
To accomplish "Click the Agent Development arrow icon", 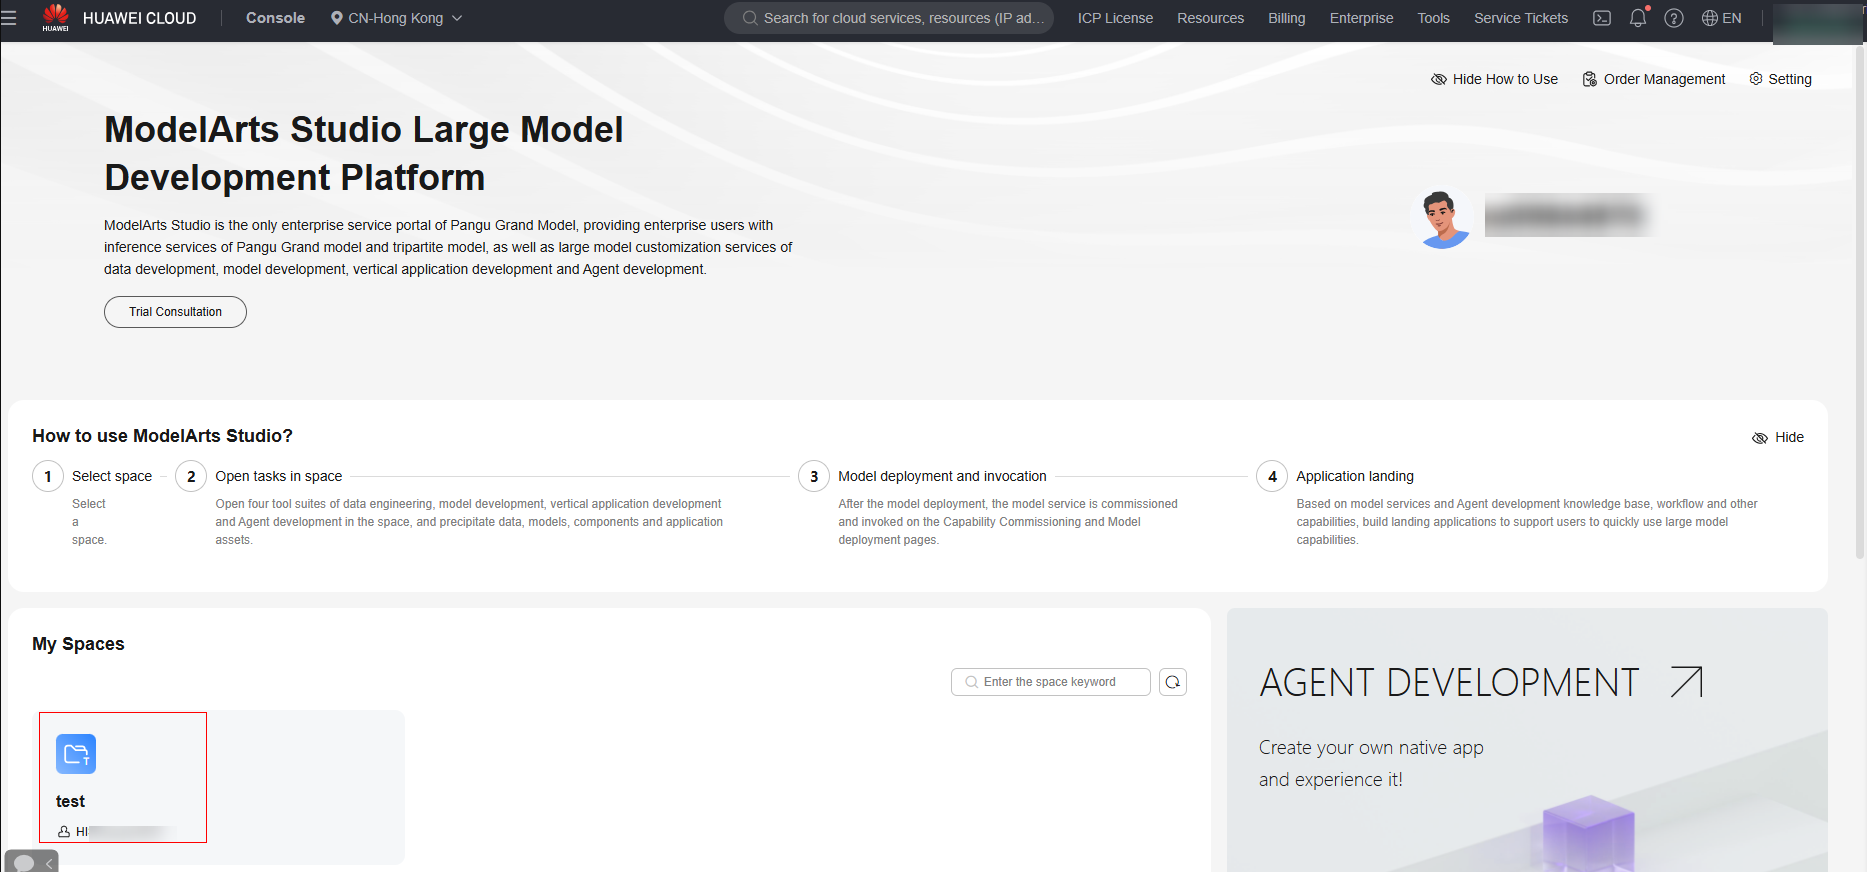I will (x=1686, y=682).
